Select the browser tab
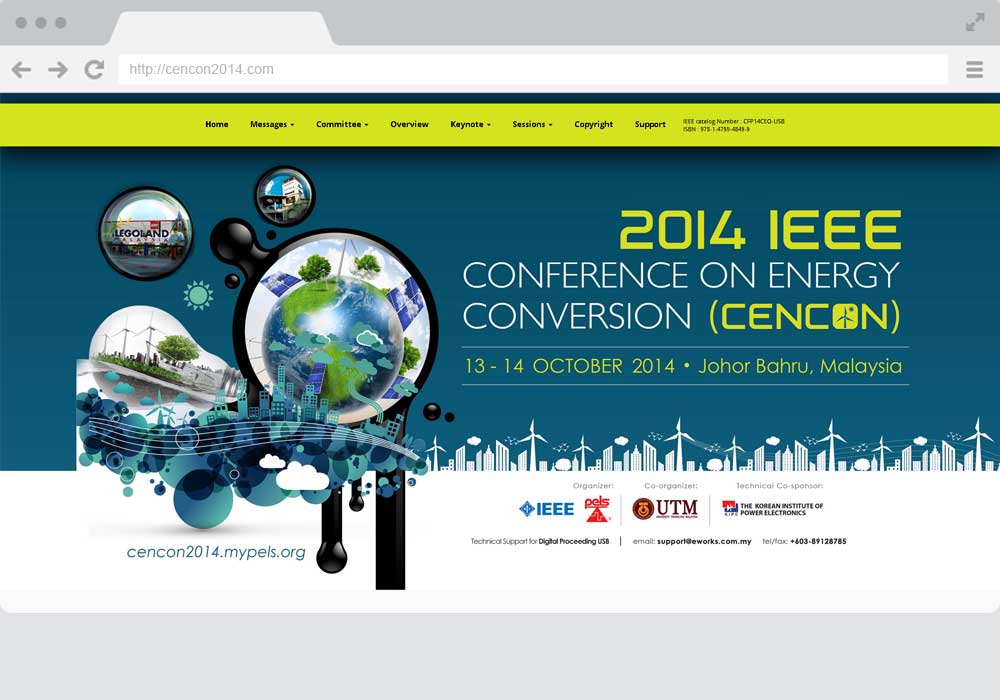The image size is (1000, 700). click(221, 28)
